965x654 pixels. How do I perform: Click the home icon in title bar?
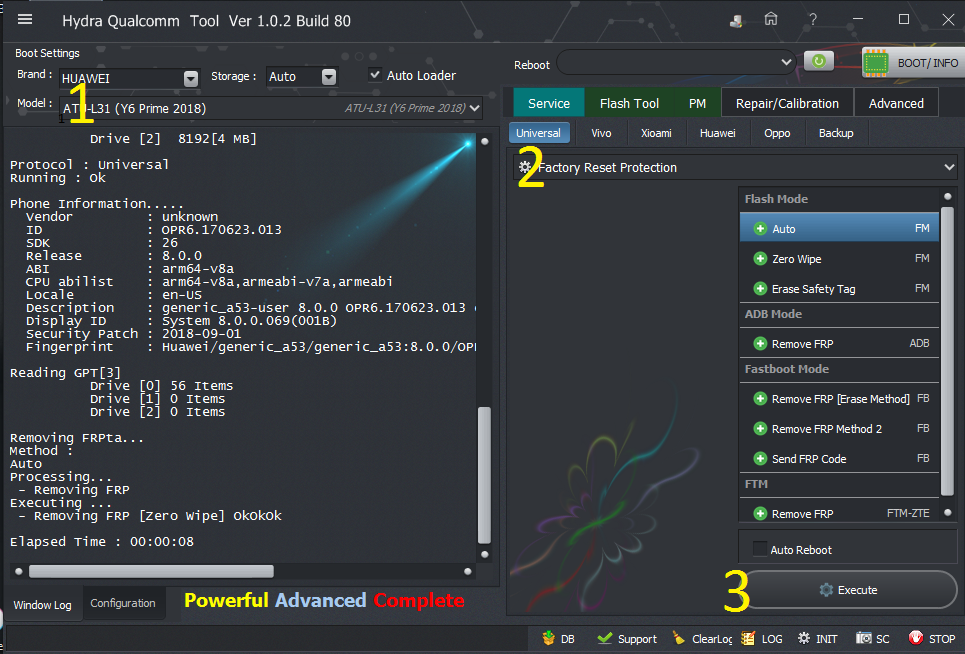click(771, 20)
